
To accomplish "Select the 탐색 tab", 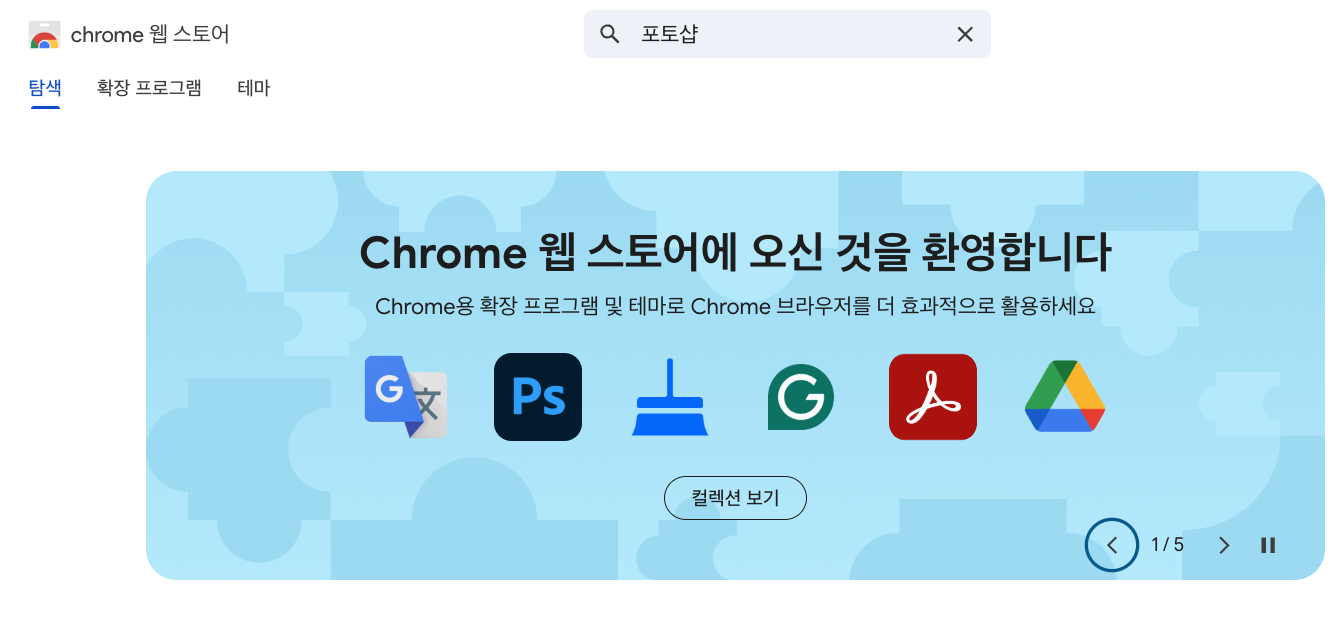I will 45,88.
